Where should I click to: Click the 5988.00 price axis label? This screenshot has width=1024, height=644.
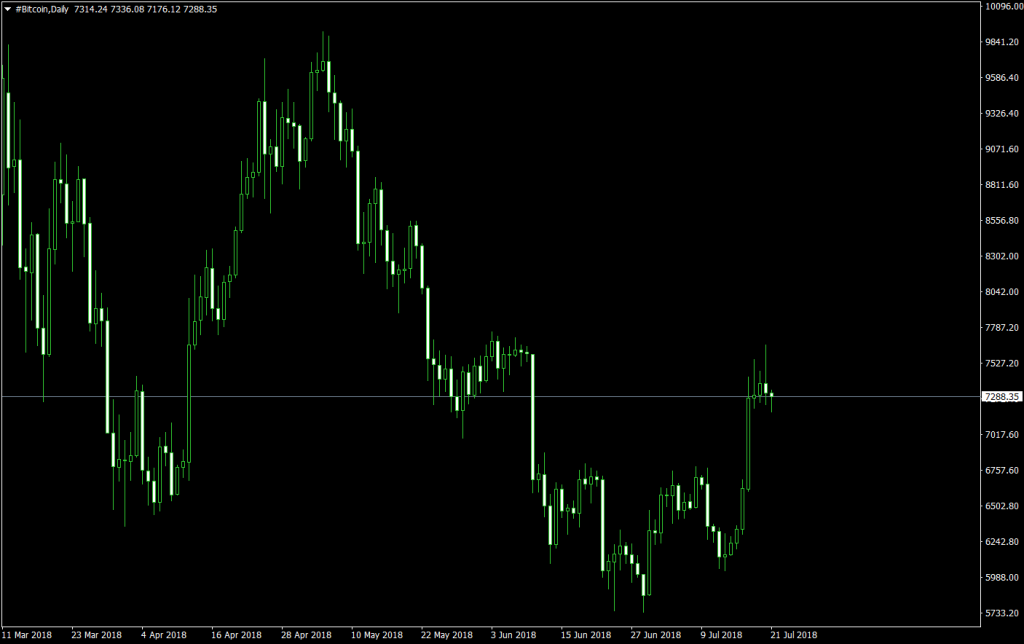pos(1001,577)
